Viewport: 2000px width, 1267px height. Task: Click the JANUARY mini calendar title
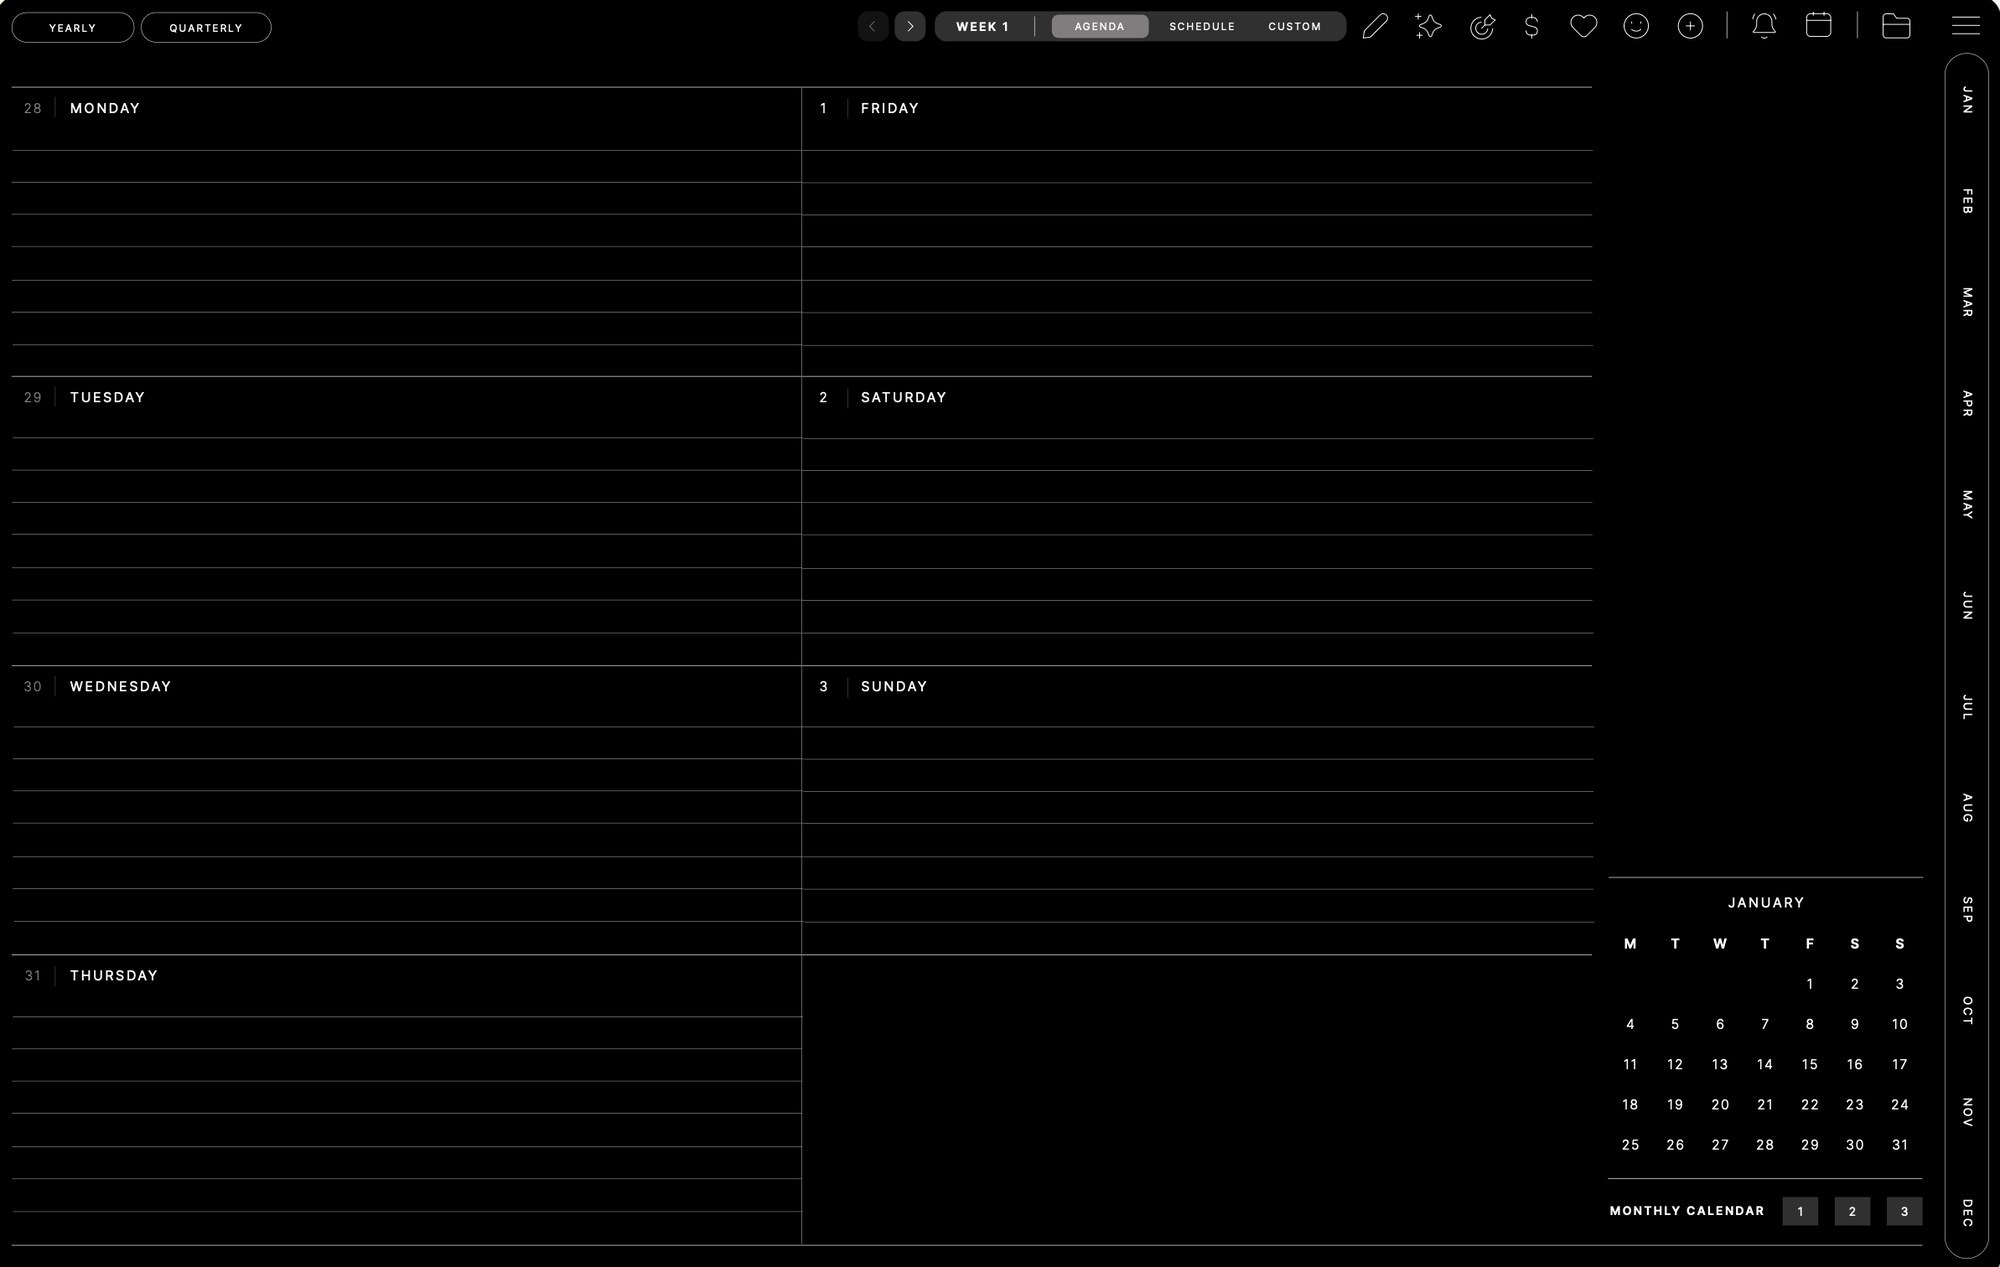[x=1766, y=902]
